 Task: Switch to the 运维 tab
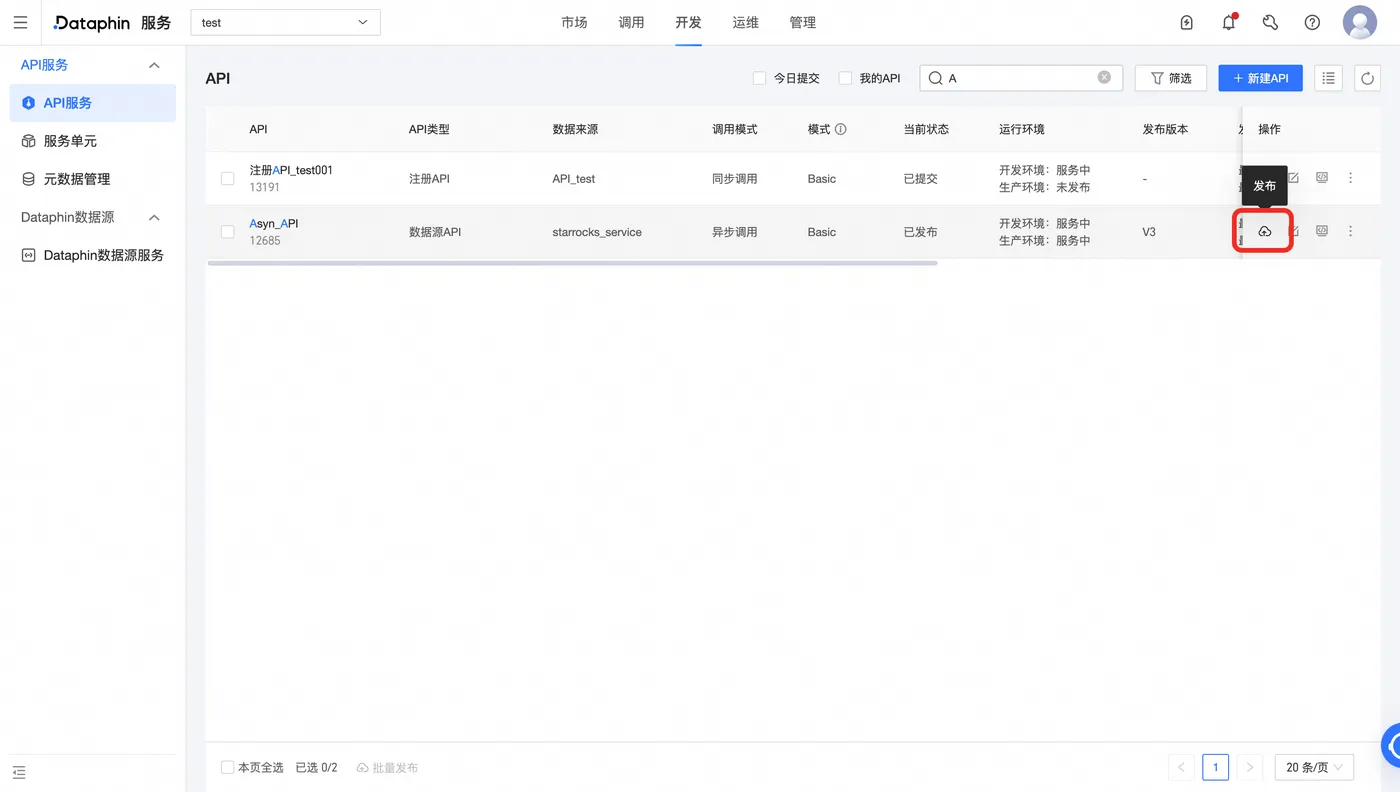pos(745,22)
